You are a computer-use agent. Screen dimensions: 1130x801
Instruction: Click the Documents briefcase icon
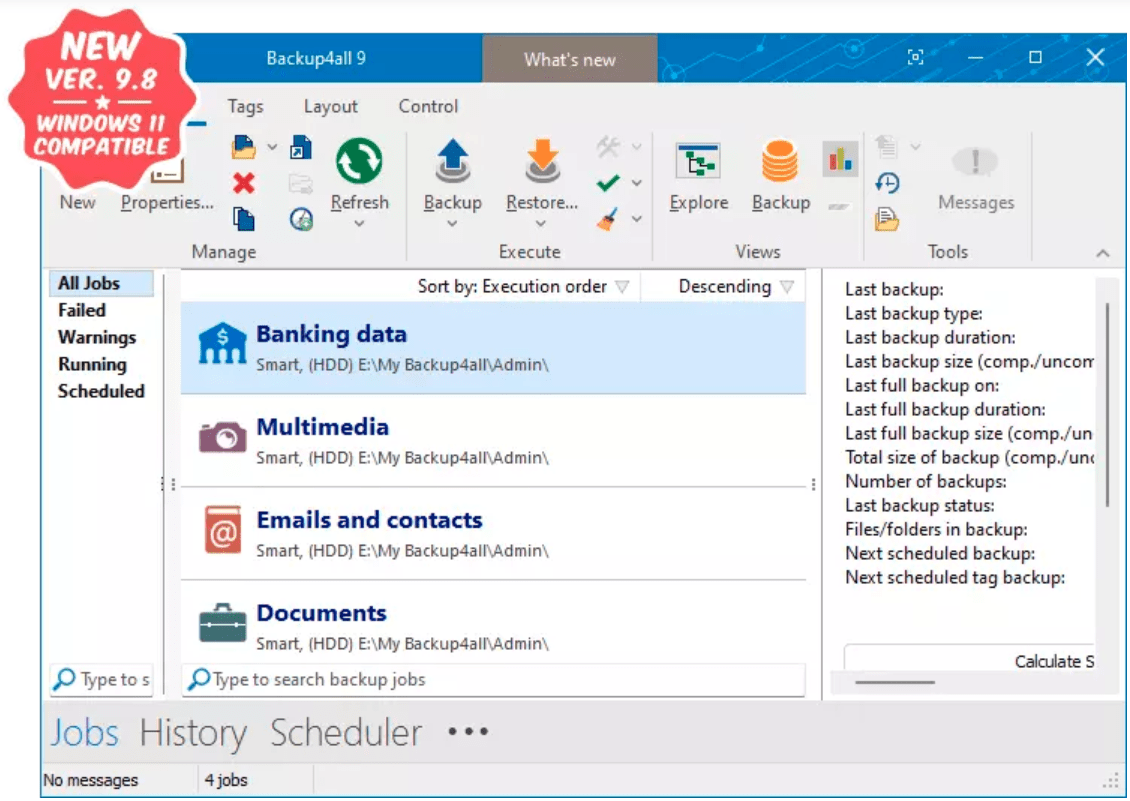[x=222, y=622]
